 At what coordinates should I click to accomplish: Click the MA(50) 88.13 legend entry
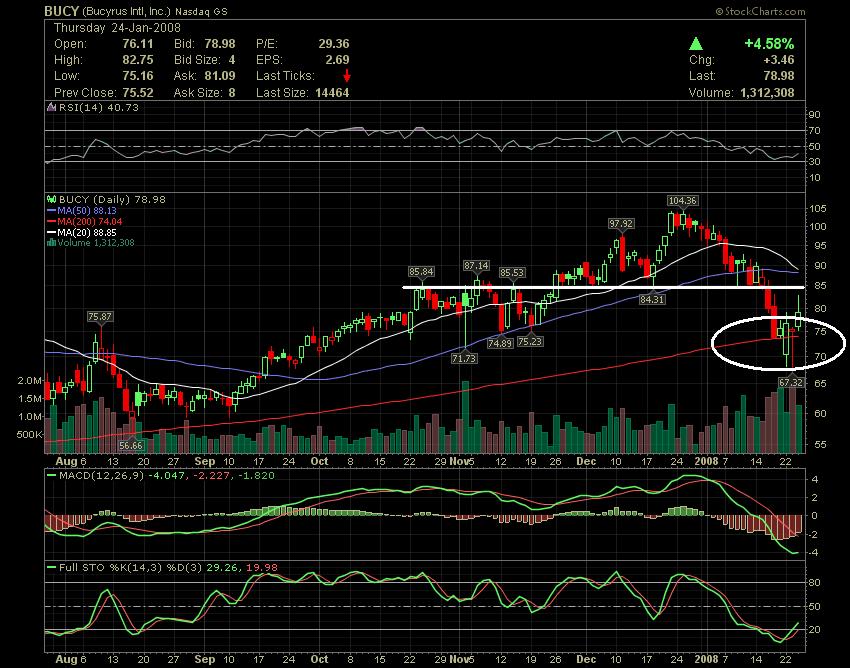(82, 210)
